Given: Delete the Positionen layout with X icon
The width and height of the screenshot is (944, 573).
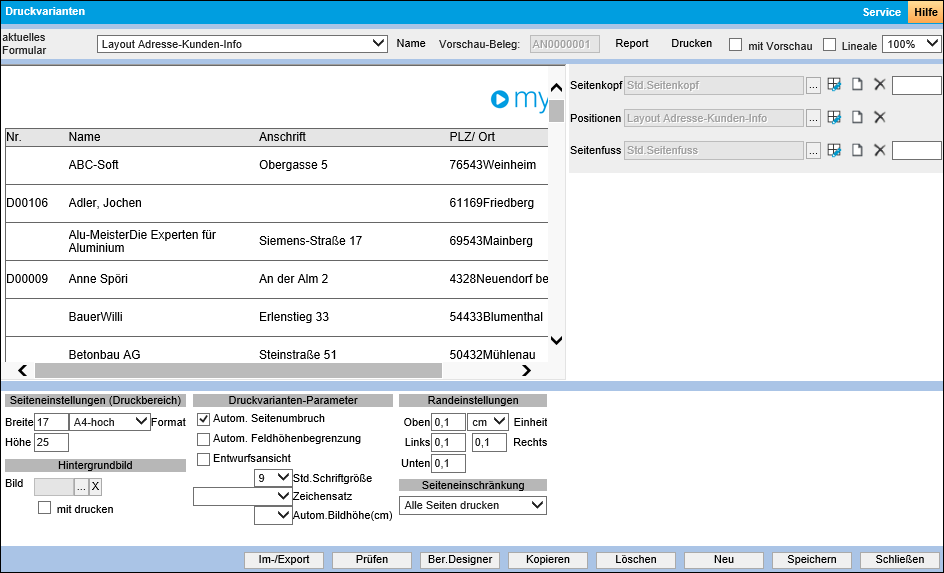Looking at the screenshot, I should point(880,117).
